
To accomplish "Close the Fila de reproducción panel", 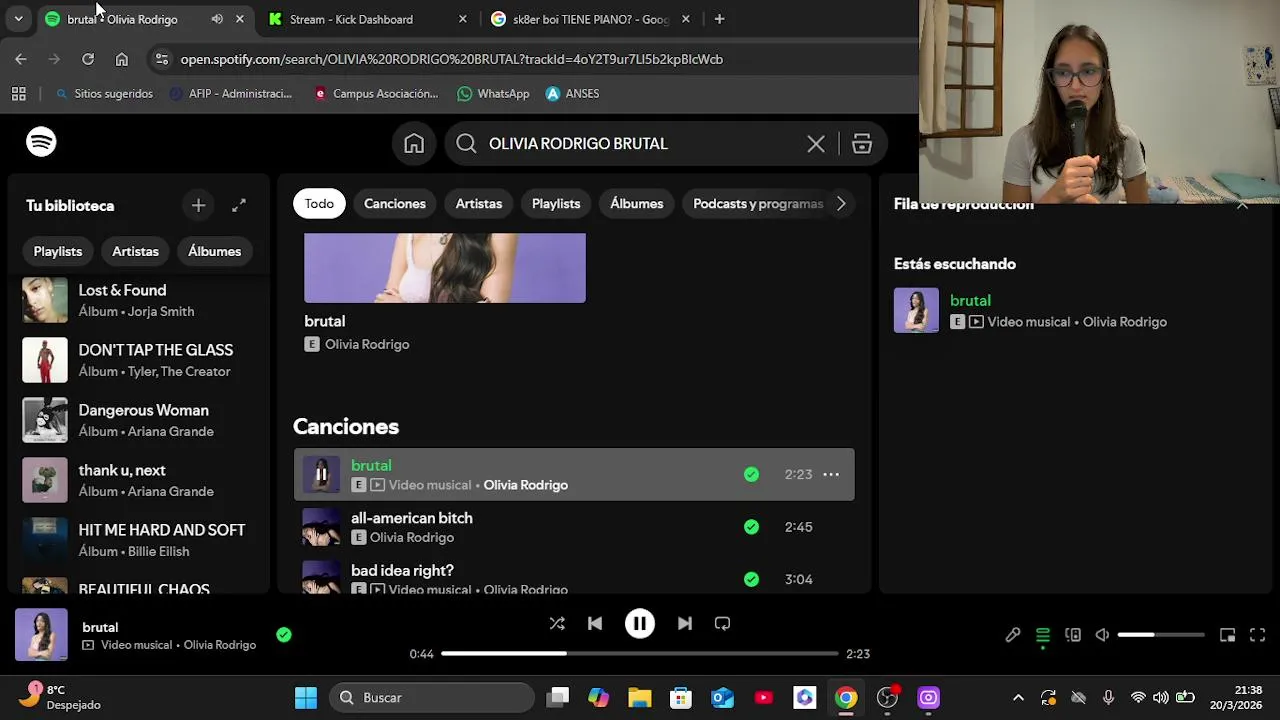I will coord(1242,204).
